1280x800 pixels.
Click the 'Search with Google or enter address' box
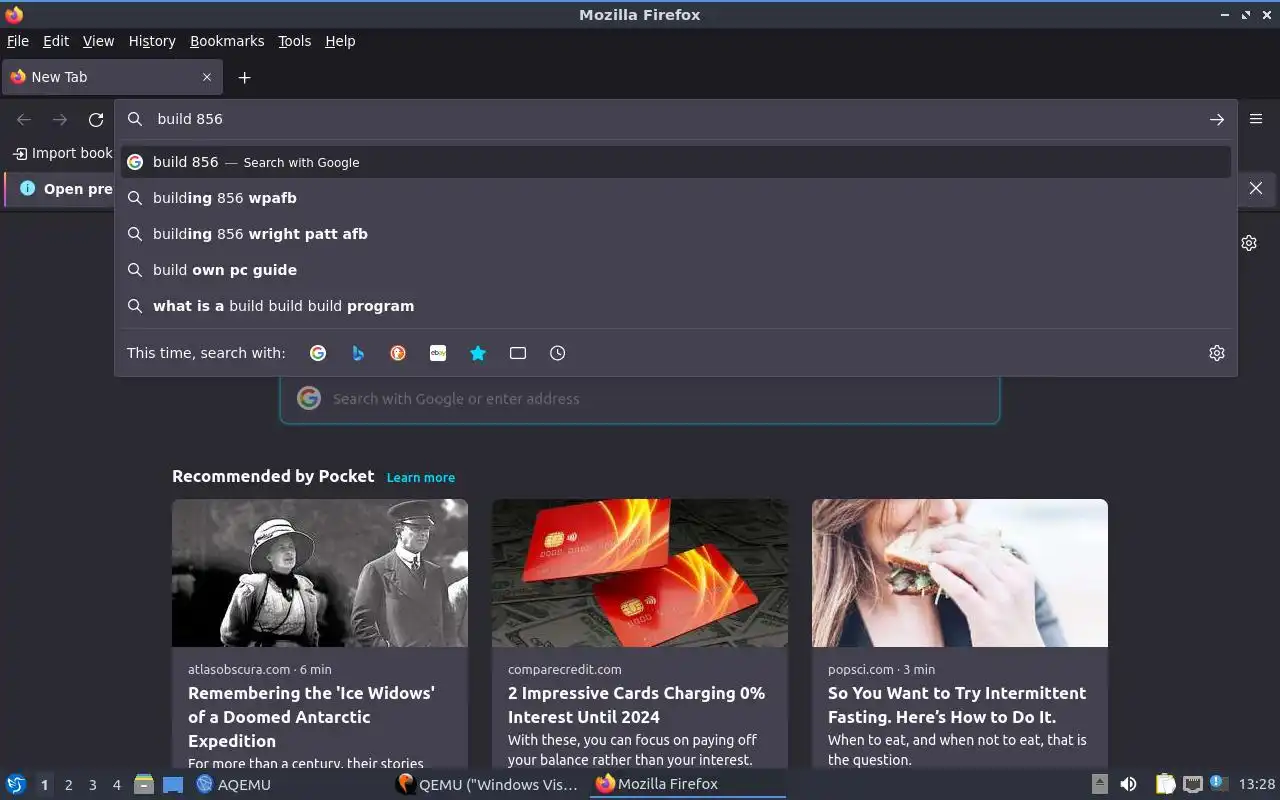coord(640,398)
